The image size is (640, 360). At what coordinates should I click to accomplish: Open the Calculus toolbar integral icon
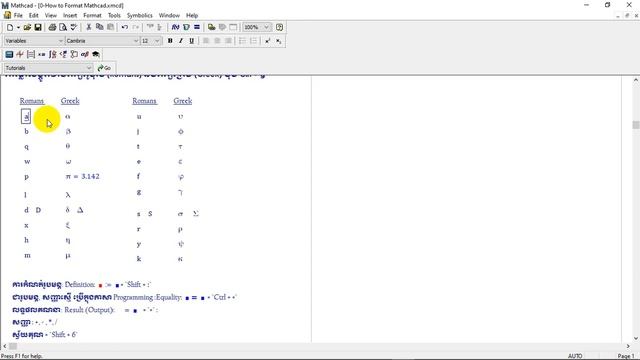point(52,54)
